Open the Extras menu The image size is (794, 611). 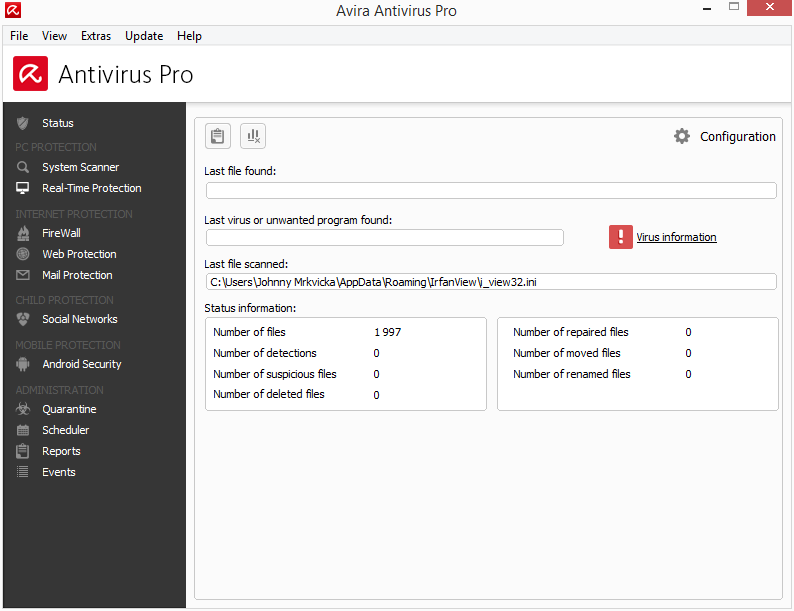click(96, 36)
